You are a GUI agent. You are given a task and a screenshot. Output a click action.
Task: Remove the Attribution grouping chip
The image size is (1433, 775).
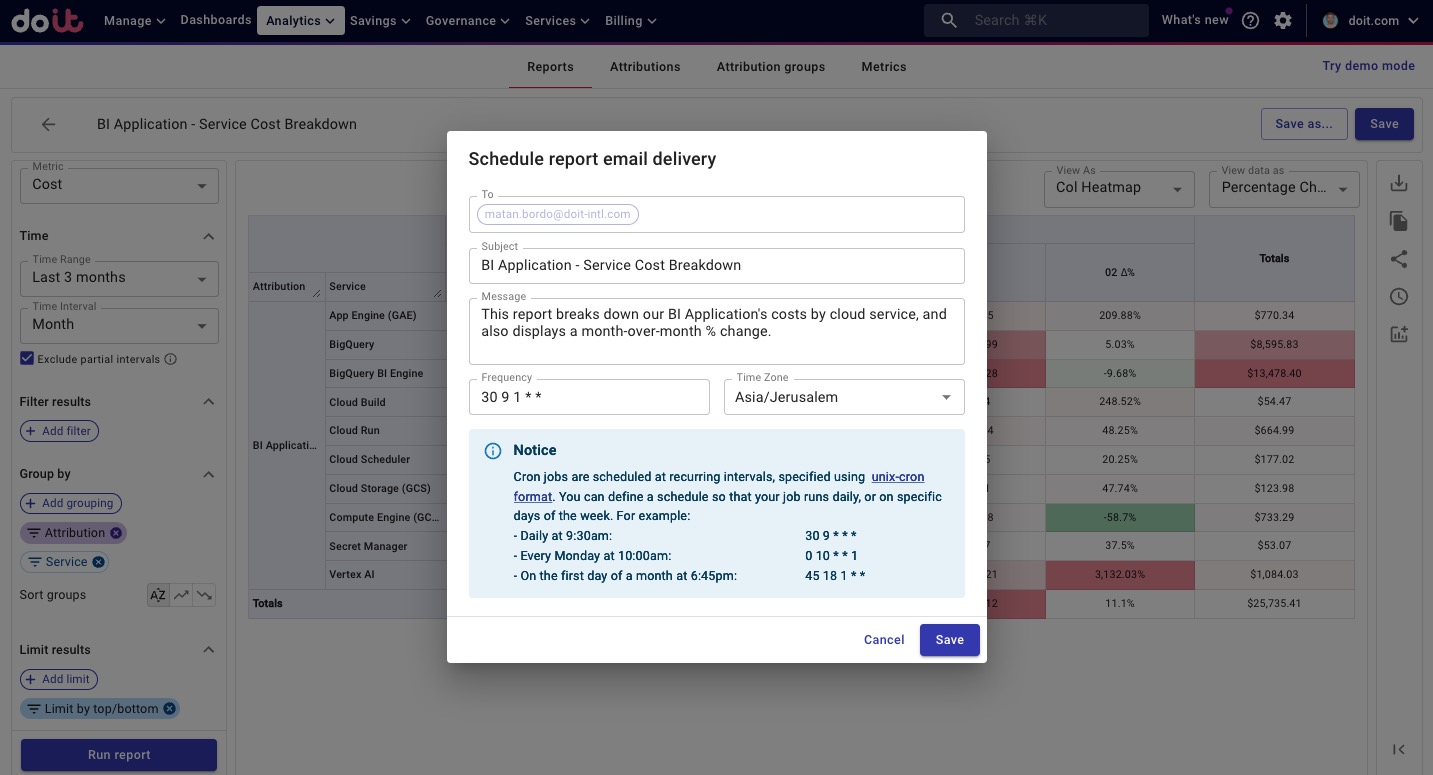pyautogui.click(x=116, y=533)
